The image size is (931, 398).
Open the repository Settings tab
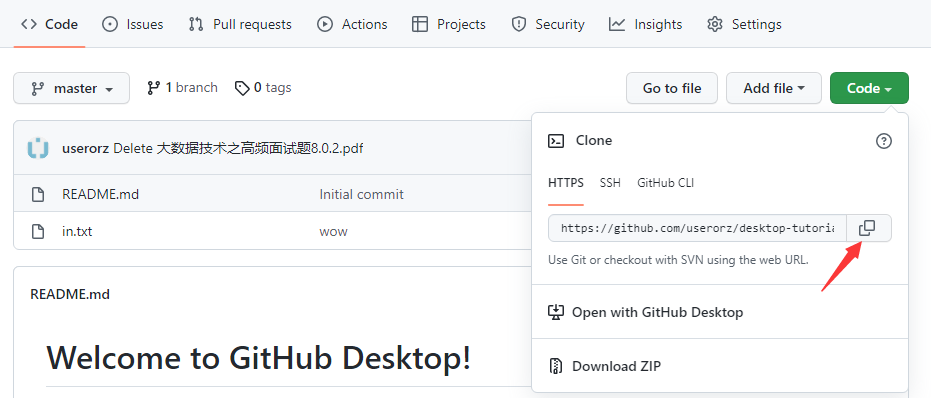point(744,24)
